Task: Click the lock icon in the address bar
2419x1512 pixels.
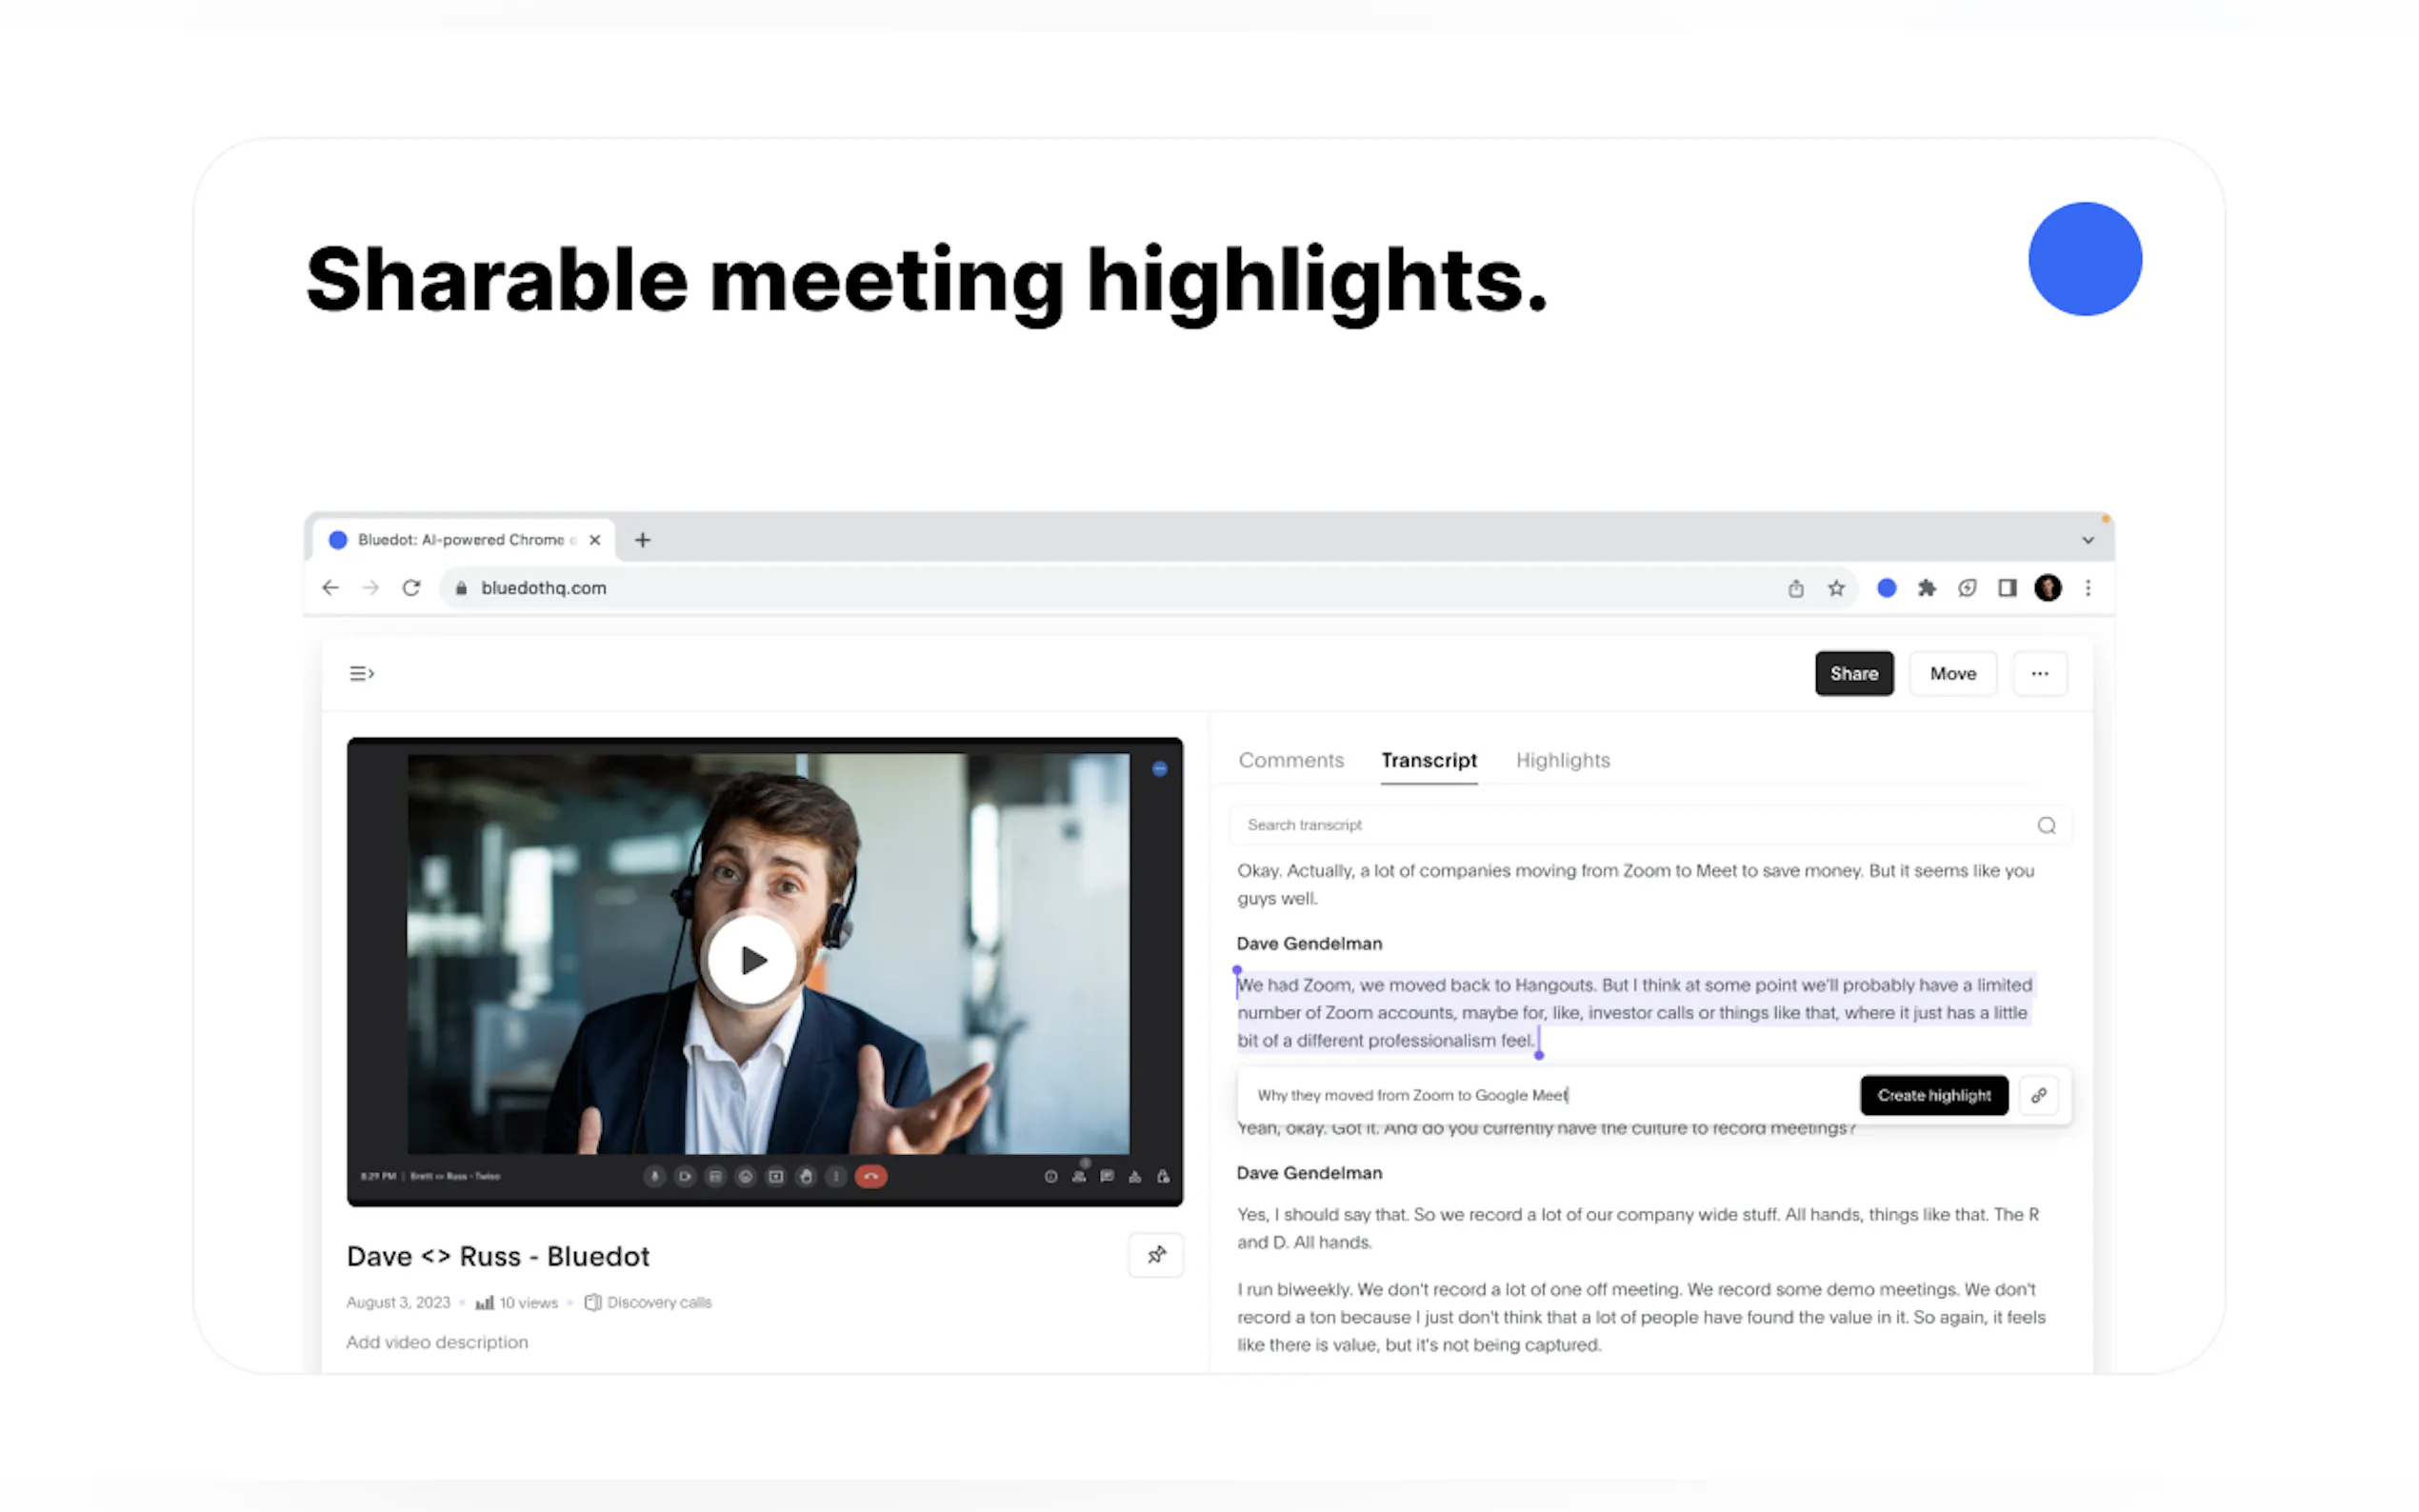Action: [461, 588]
